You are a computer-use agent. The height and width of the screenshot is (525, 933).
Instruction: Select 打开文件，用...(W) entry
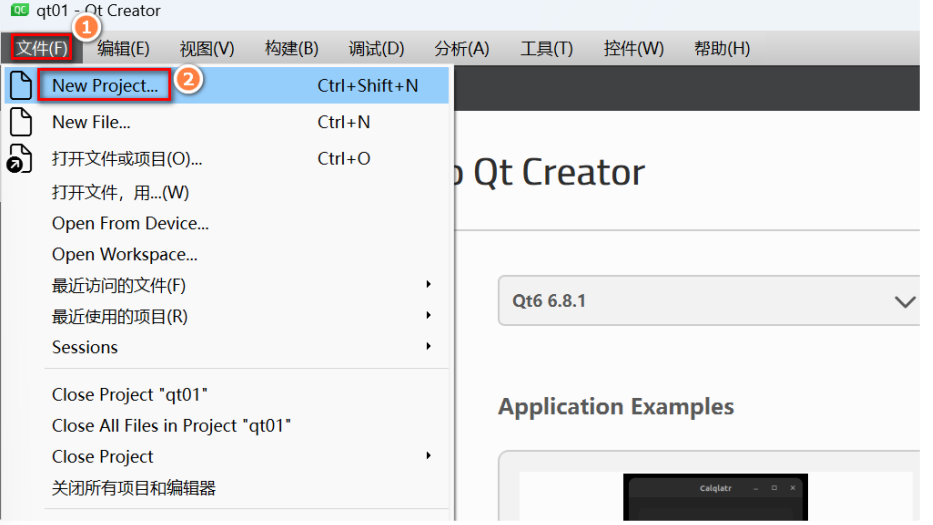click(227, 192)
